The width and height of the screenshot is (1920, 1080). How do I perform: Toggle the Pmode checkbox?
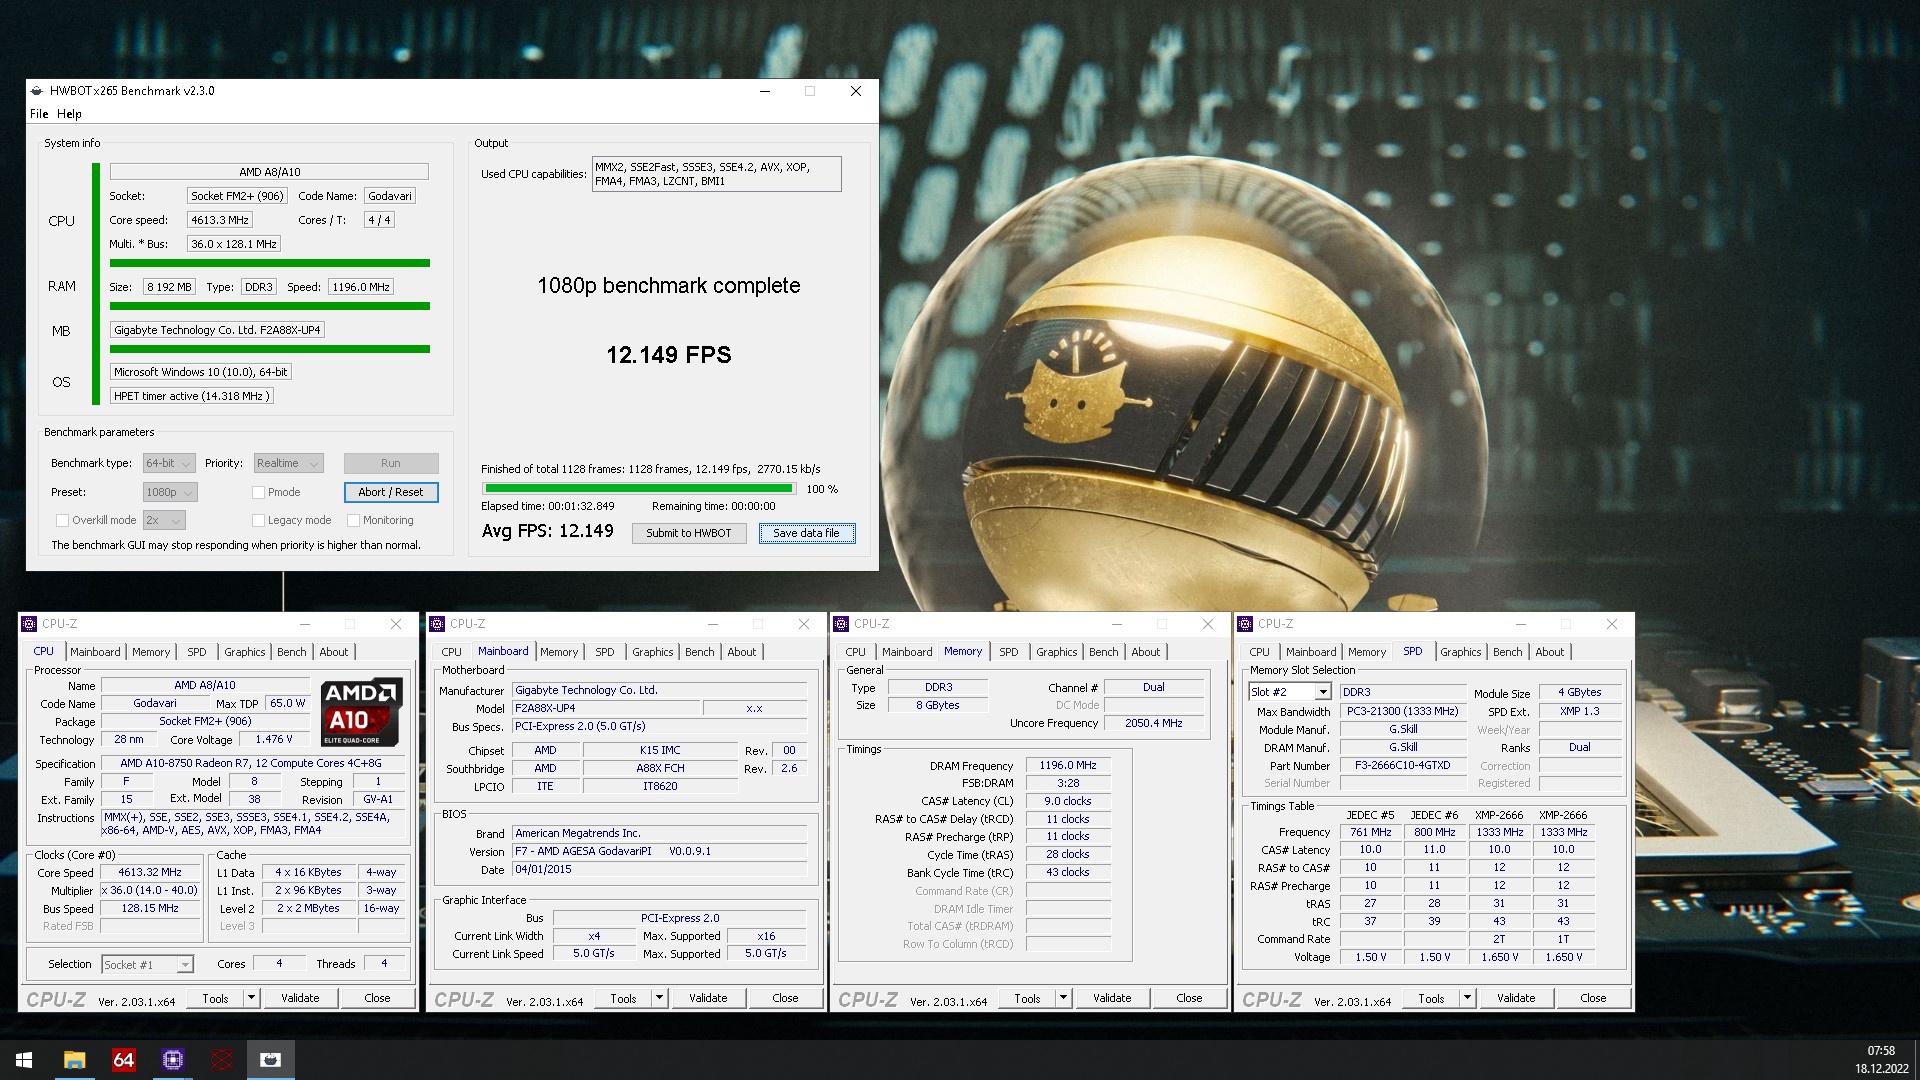(x=258, y=492)
